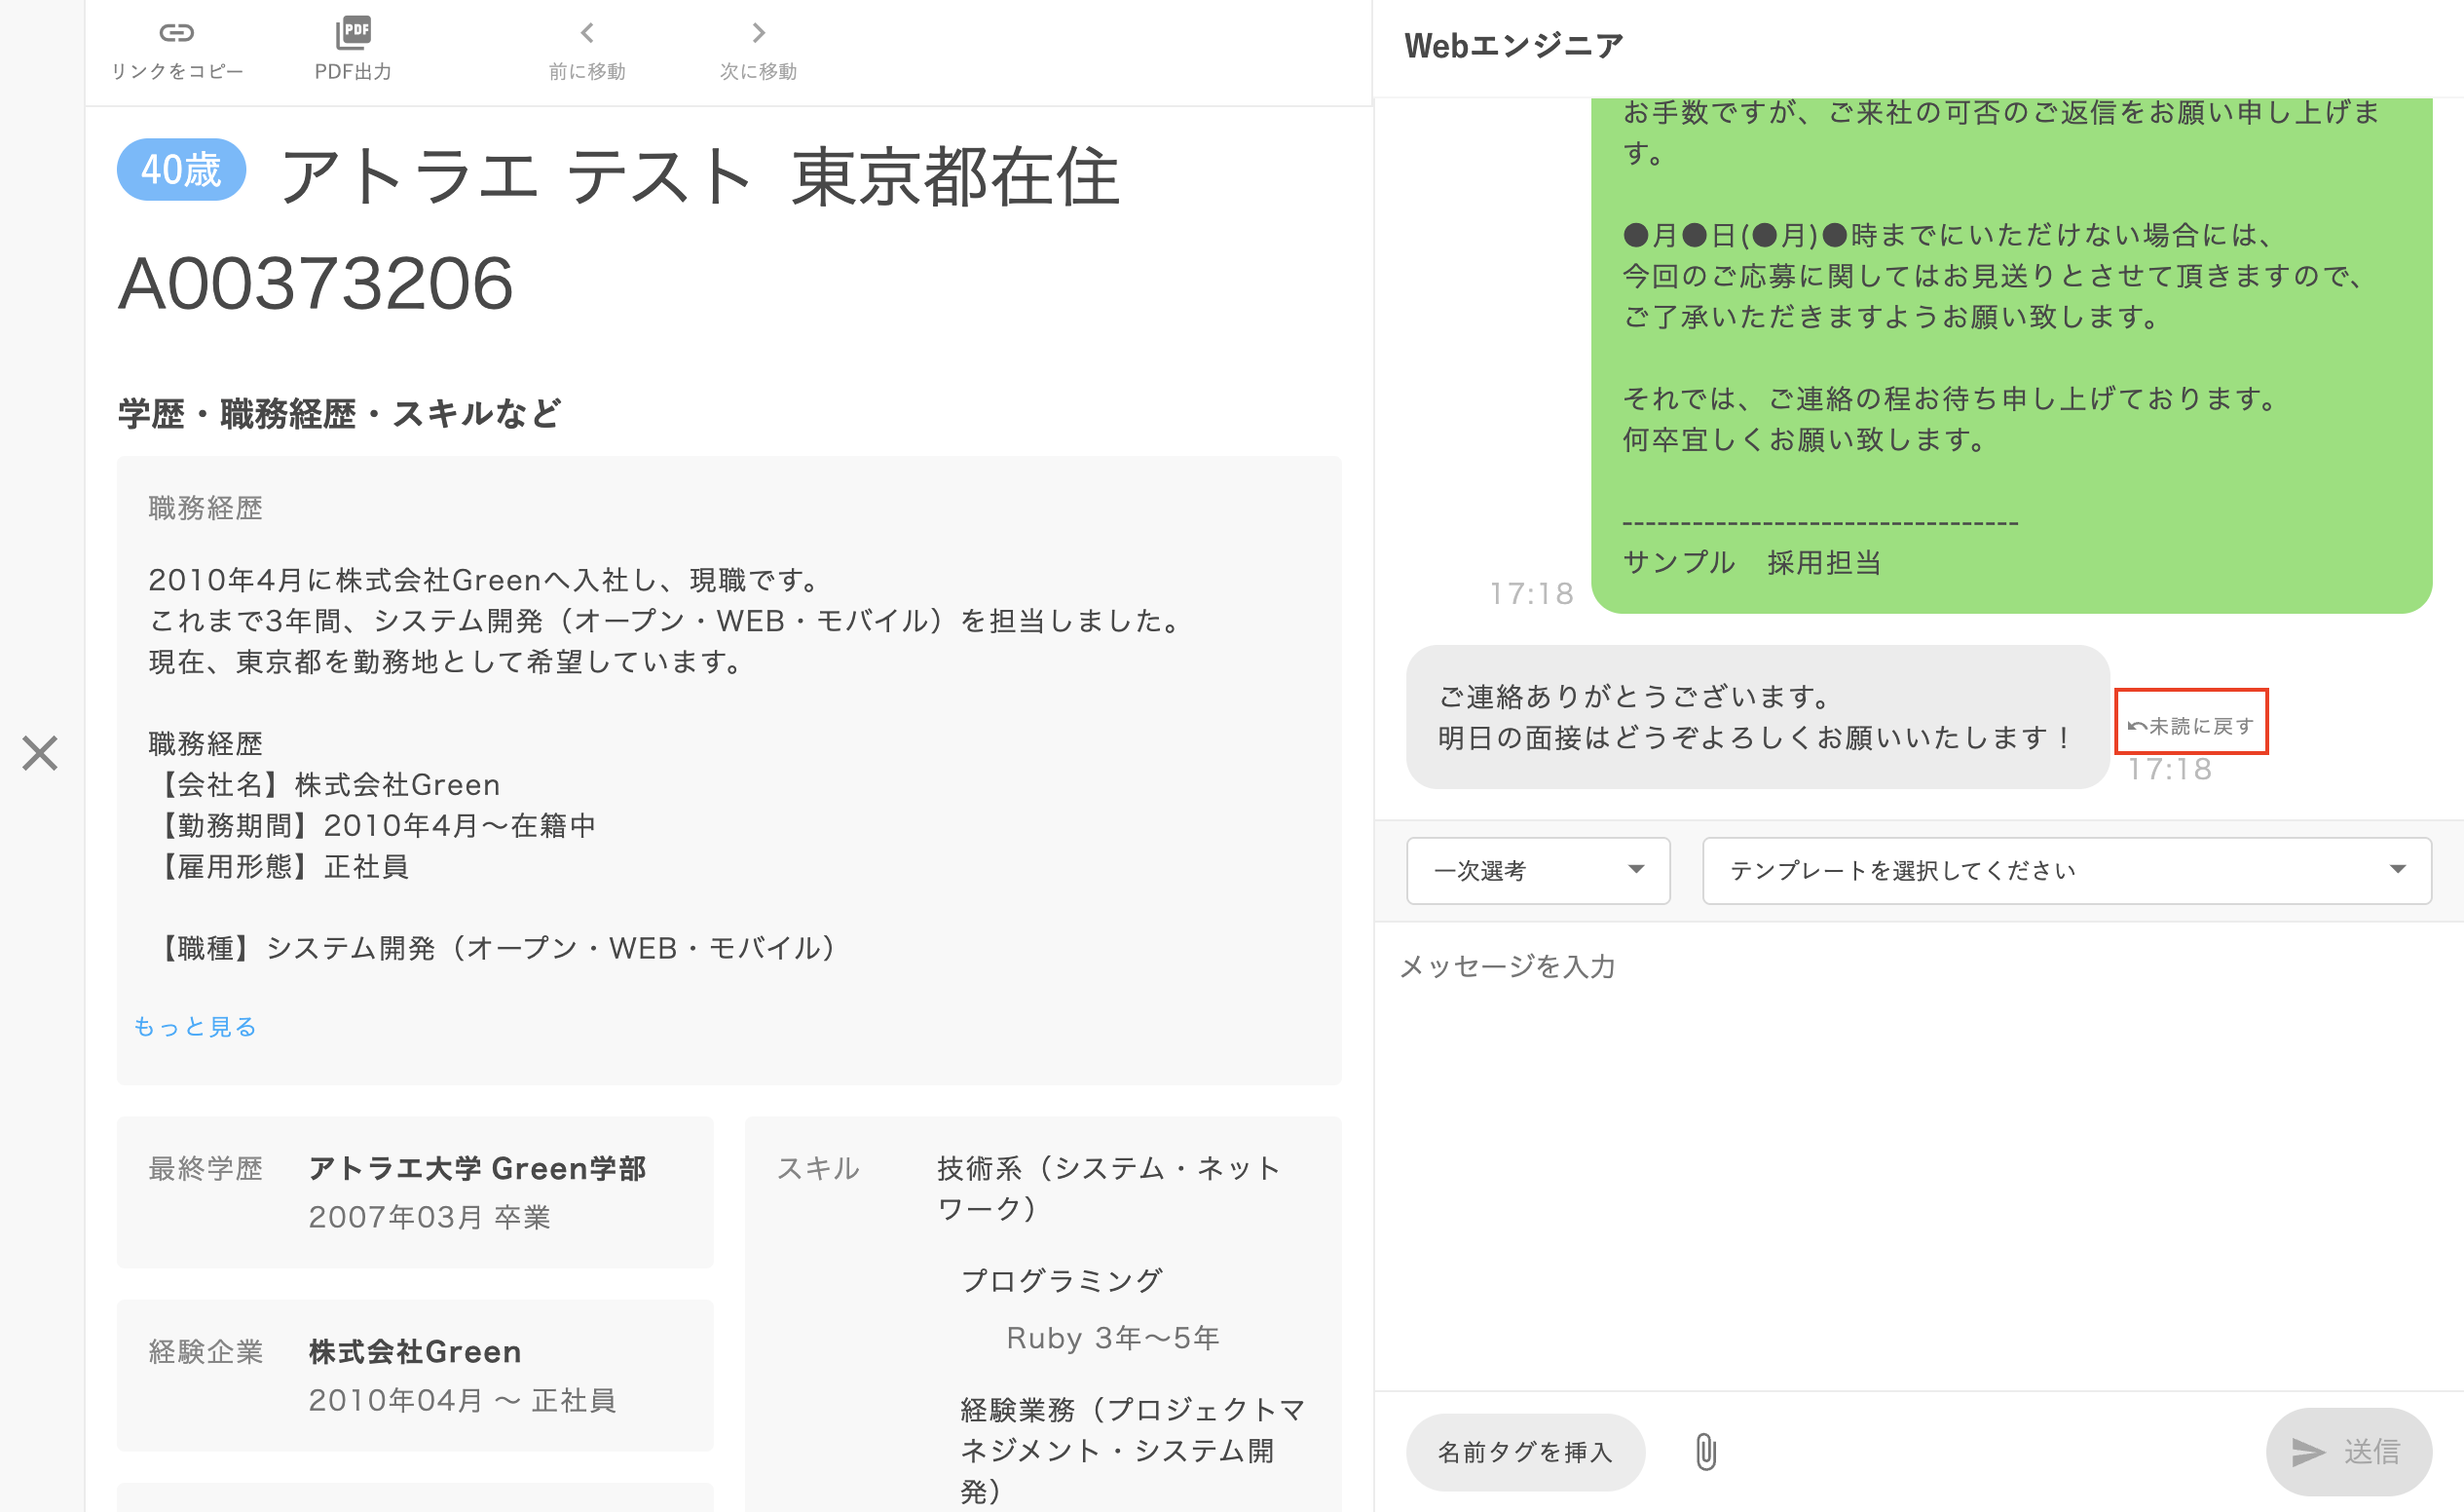The width and height of the screenshot is (2464, 1512).
Task: Click the Ruby 3年〜5年 skill entry
Action: pyautogui.click(x=1112, y=1338)
